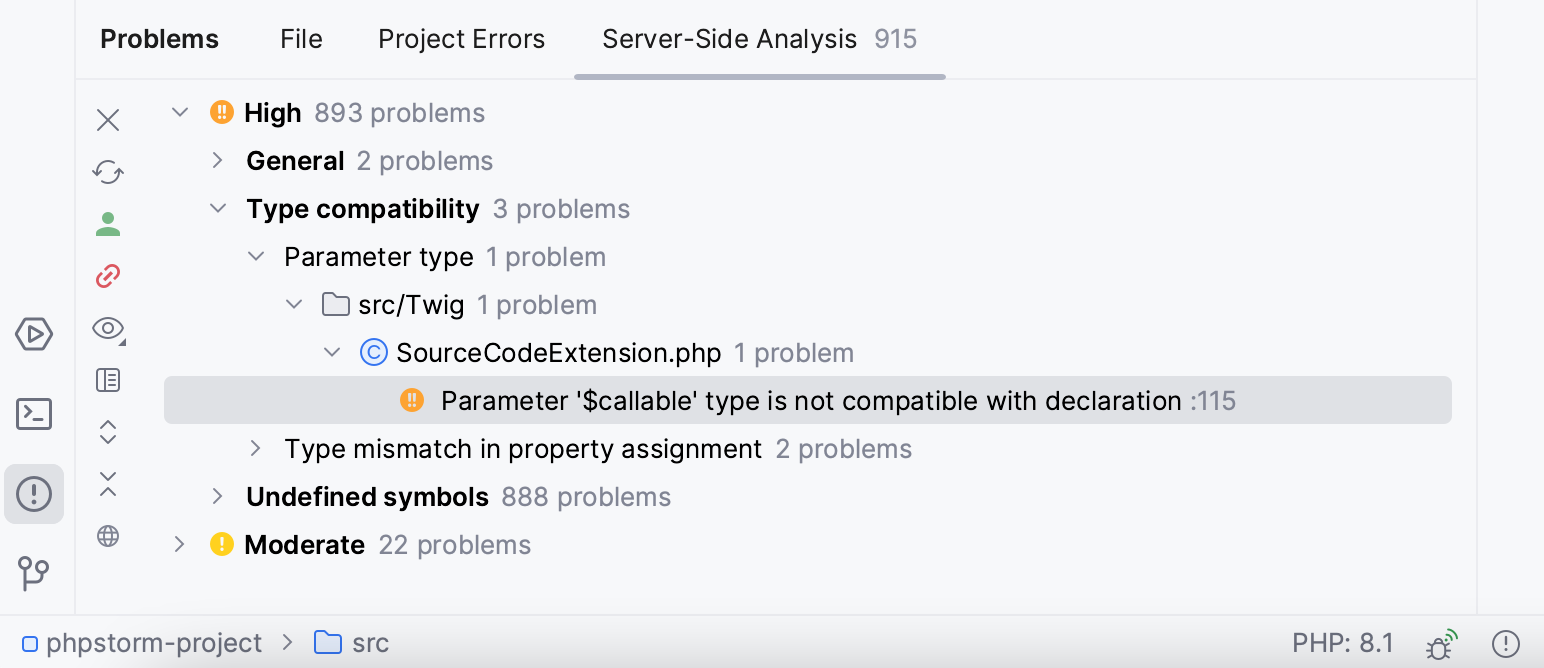Open the globe icon to view results online
Image resolution: width=1544 pixels, height=668 pixels.
pyautogui.click(x=108, y=536)
